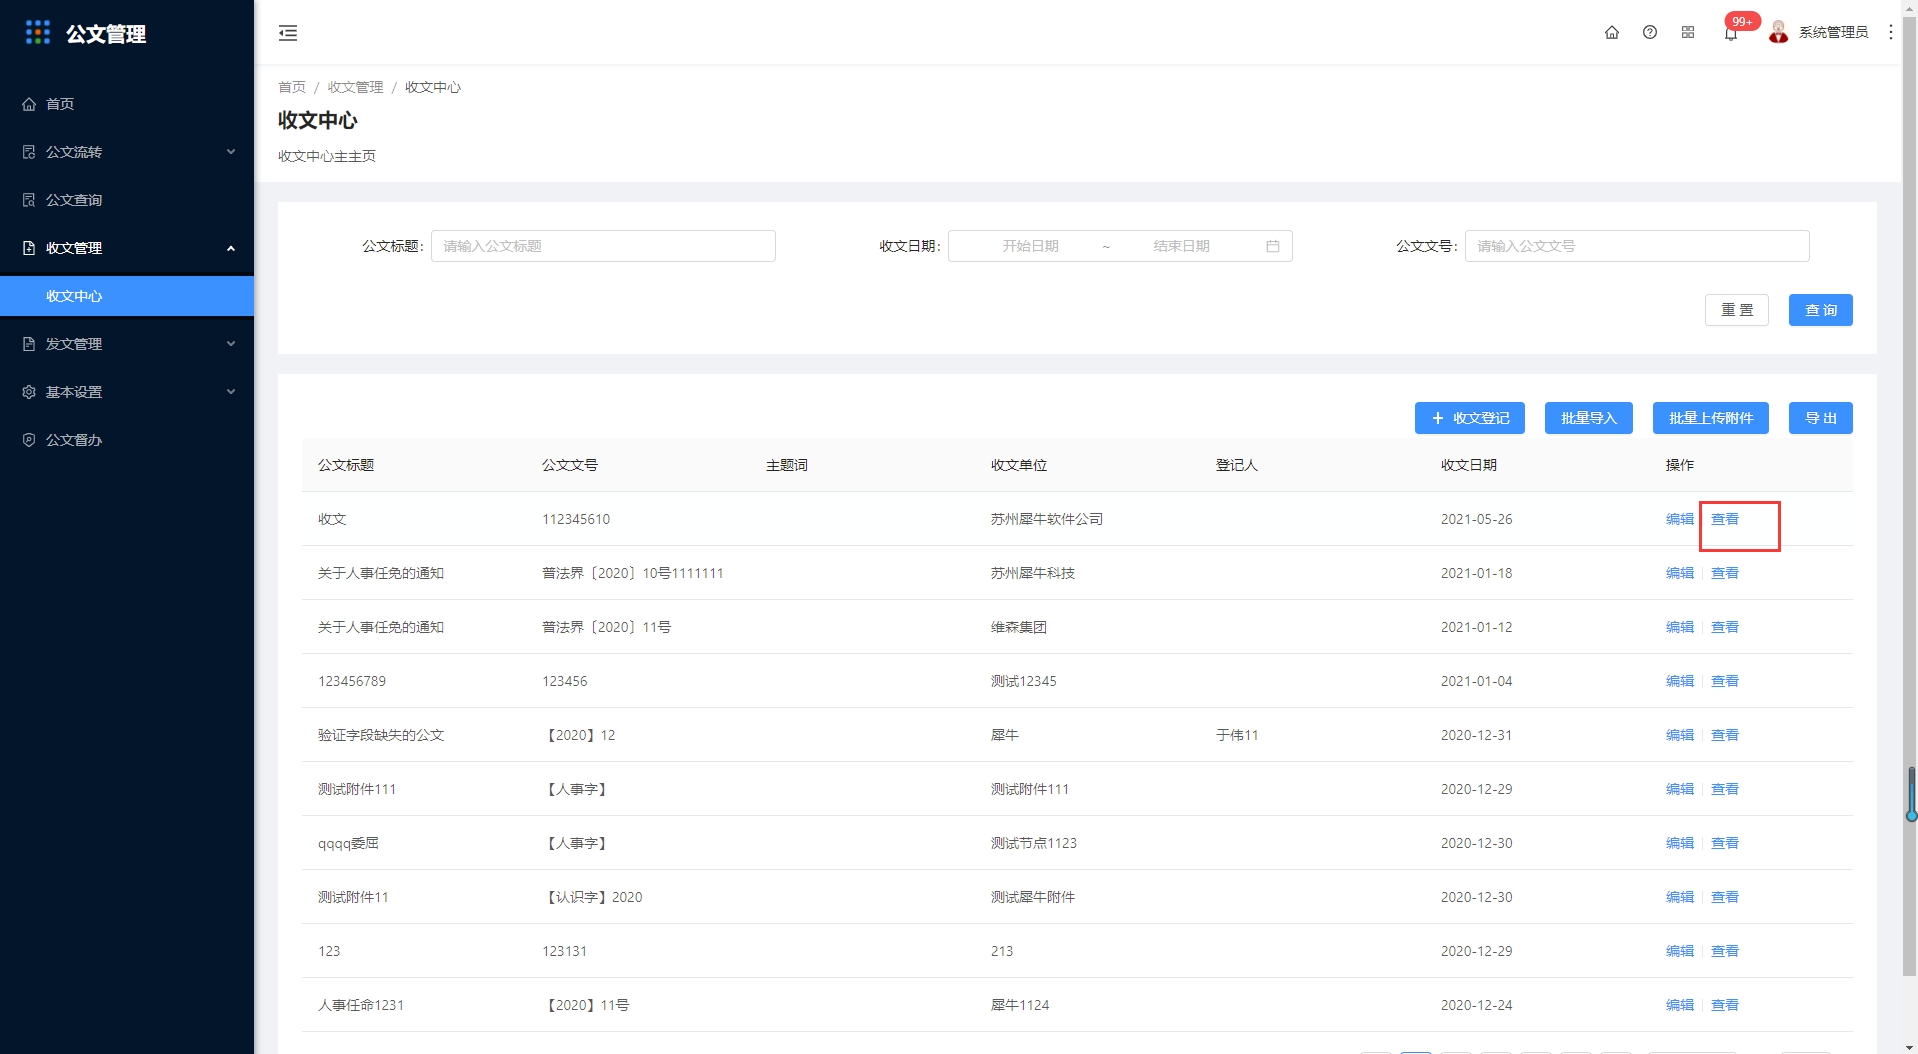Click the 重置 reset button

click(1736, 310)
